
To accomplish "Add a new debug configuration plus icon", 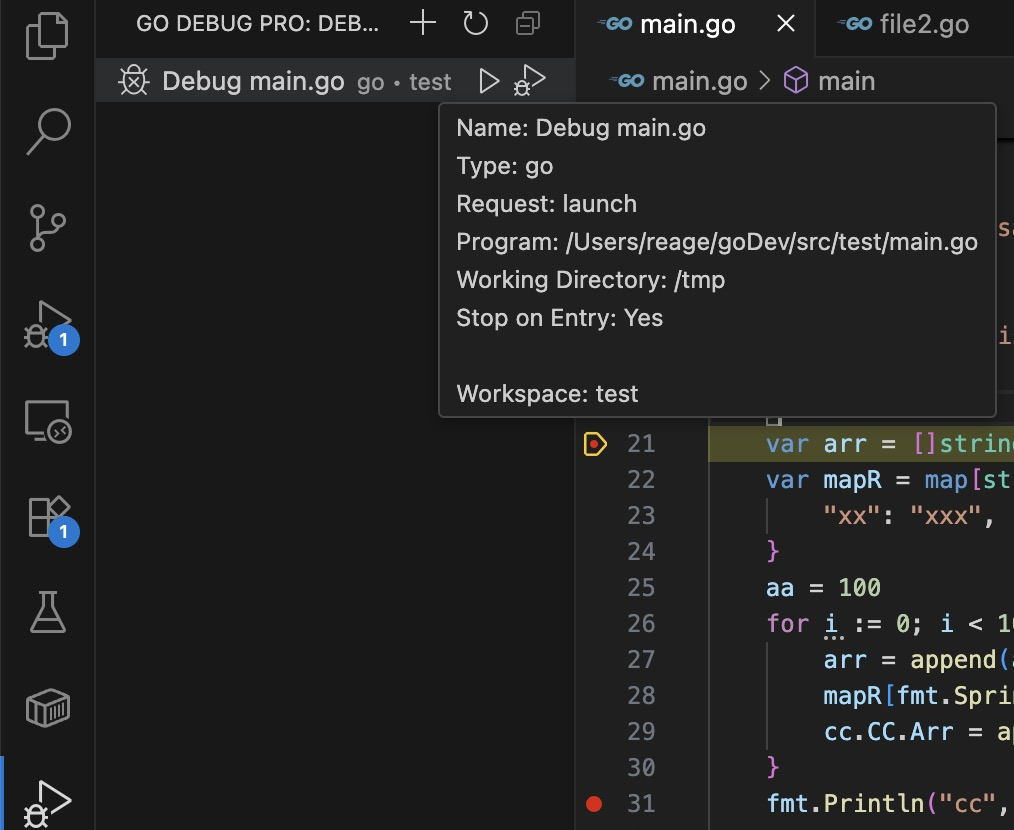I will [x=424, y=24].
